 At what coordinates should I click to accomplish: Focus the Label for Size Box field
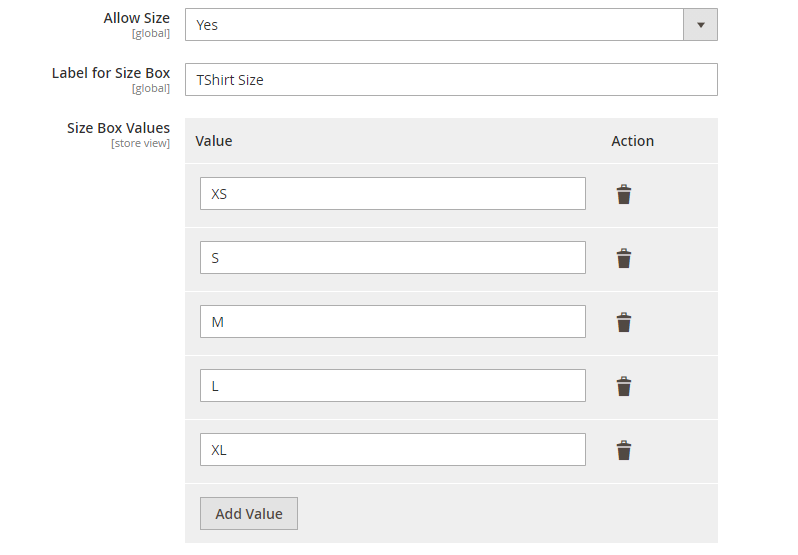(x=451, y=80)
